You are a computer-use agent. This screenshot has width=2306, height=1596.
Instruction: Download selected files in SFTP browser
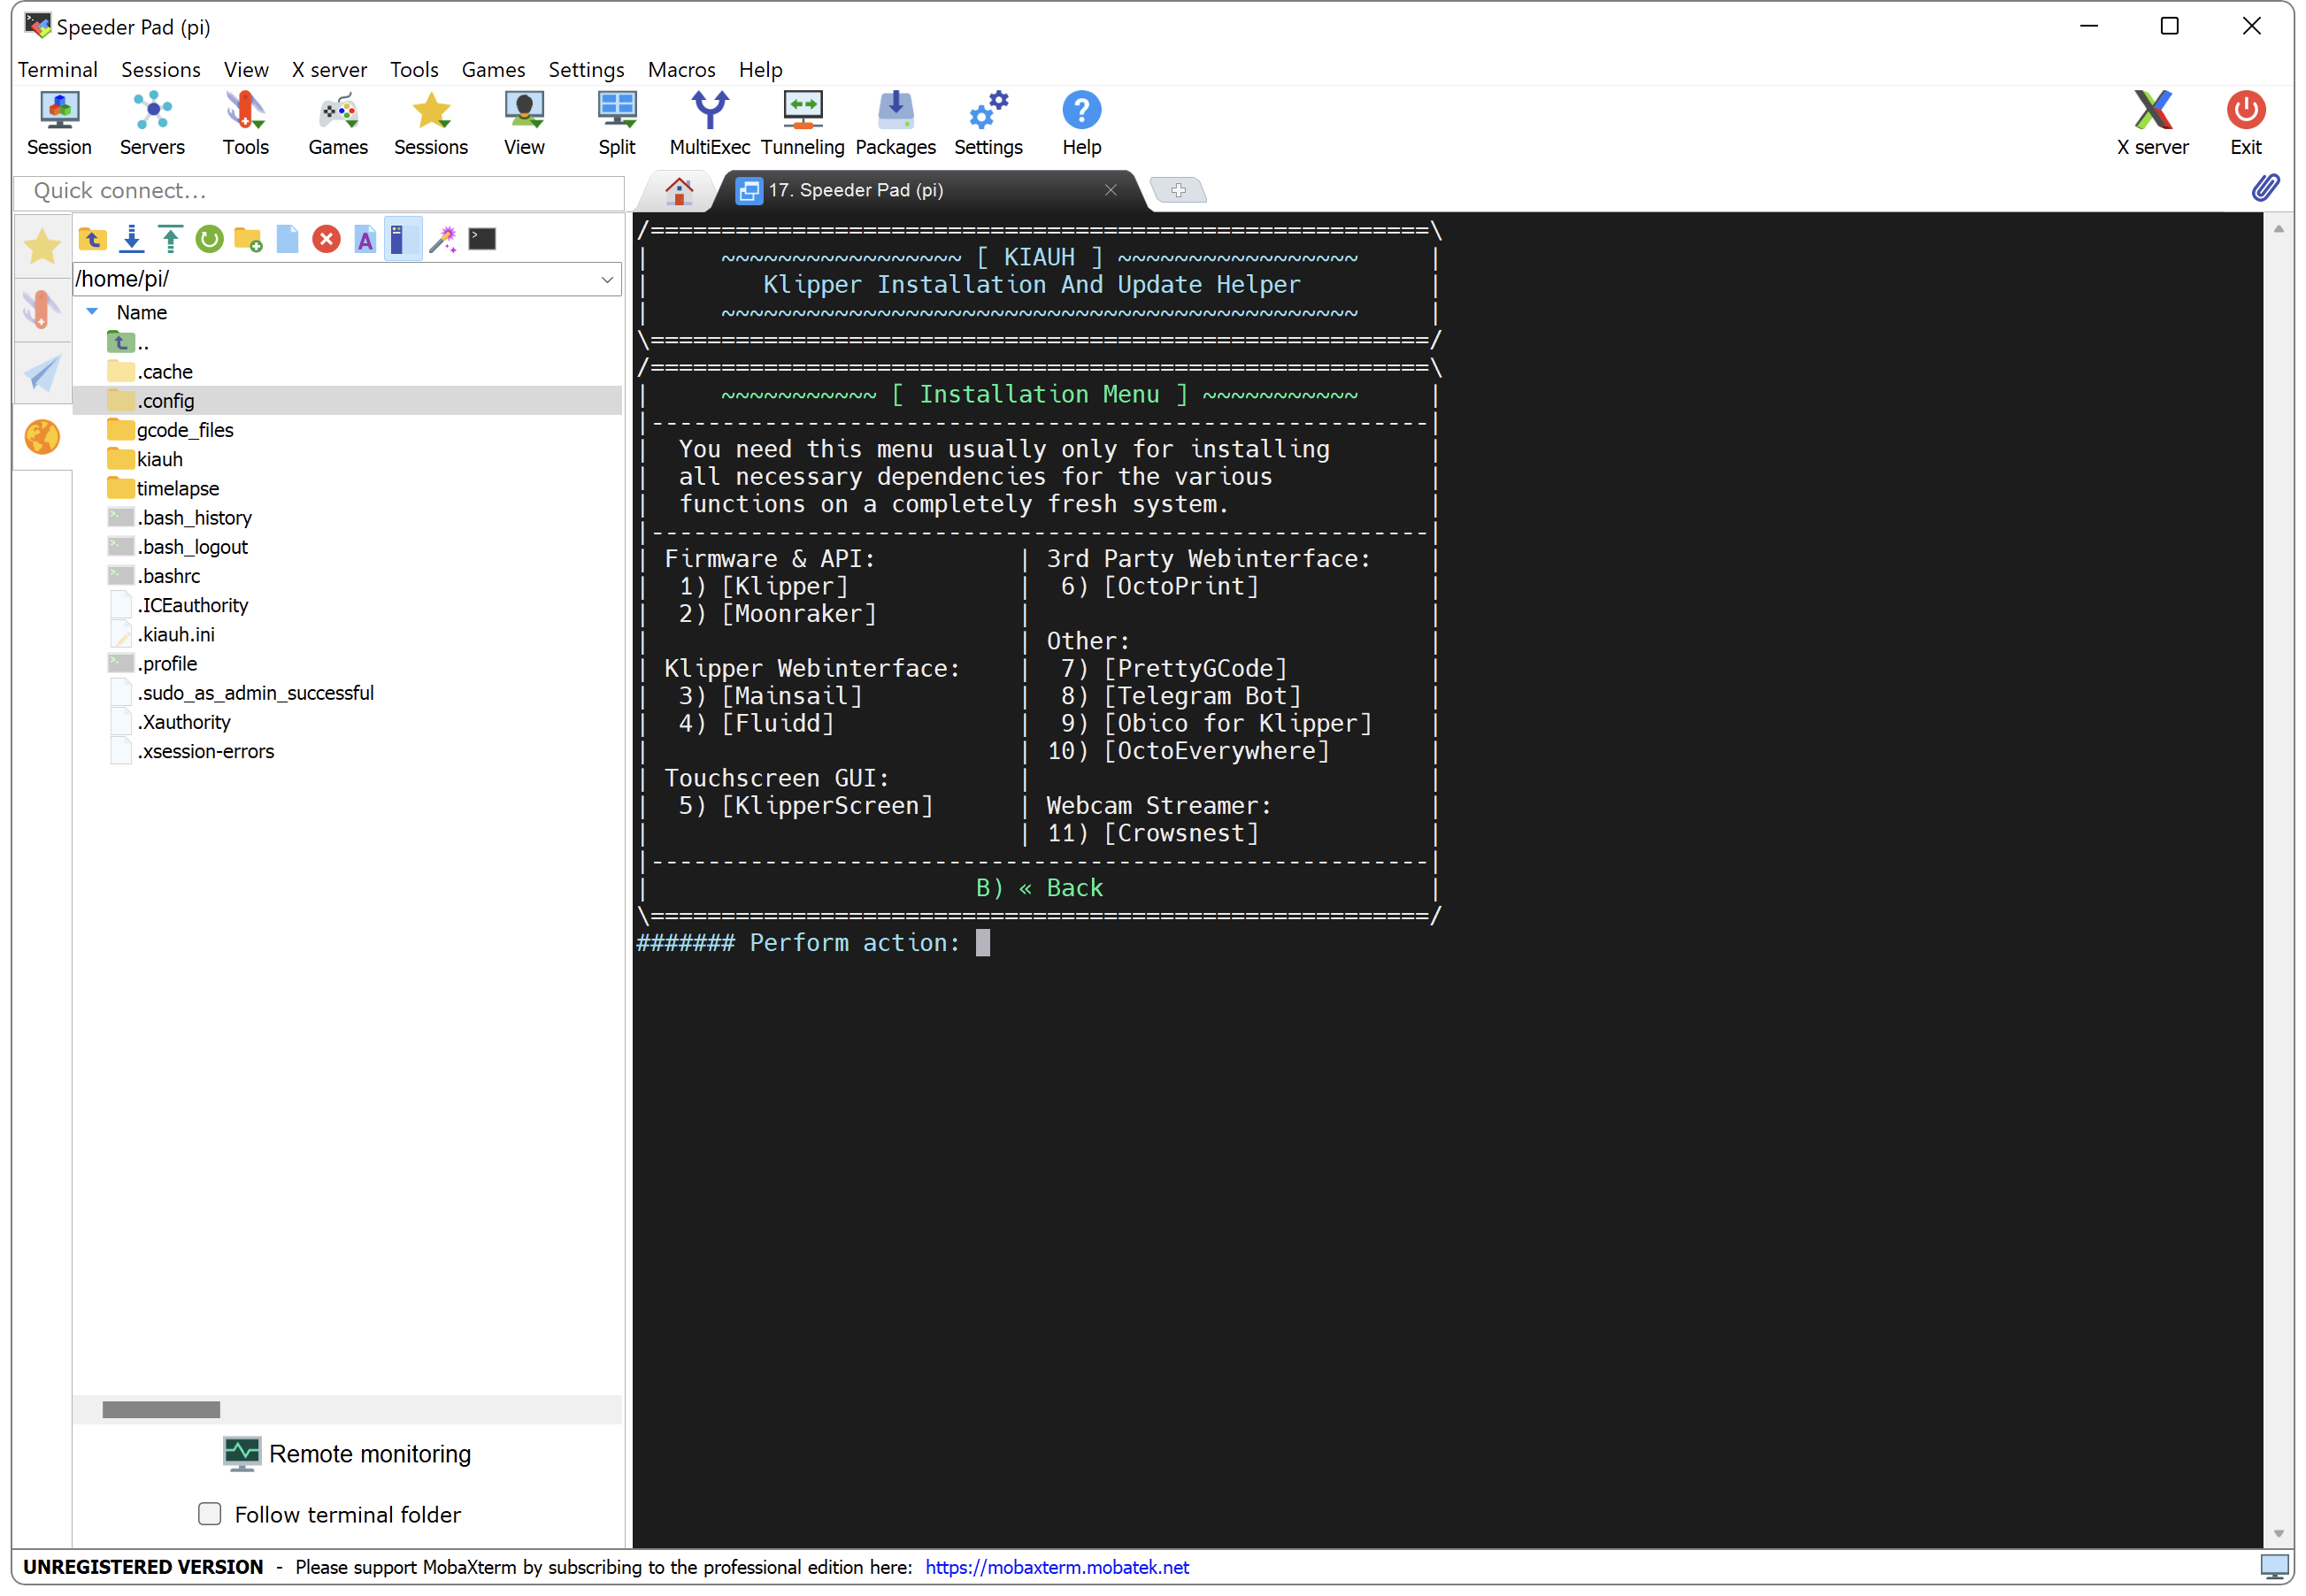click(x=131, y=239)
